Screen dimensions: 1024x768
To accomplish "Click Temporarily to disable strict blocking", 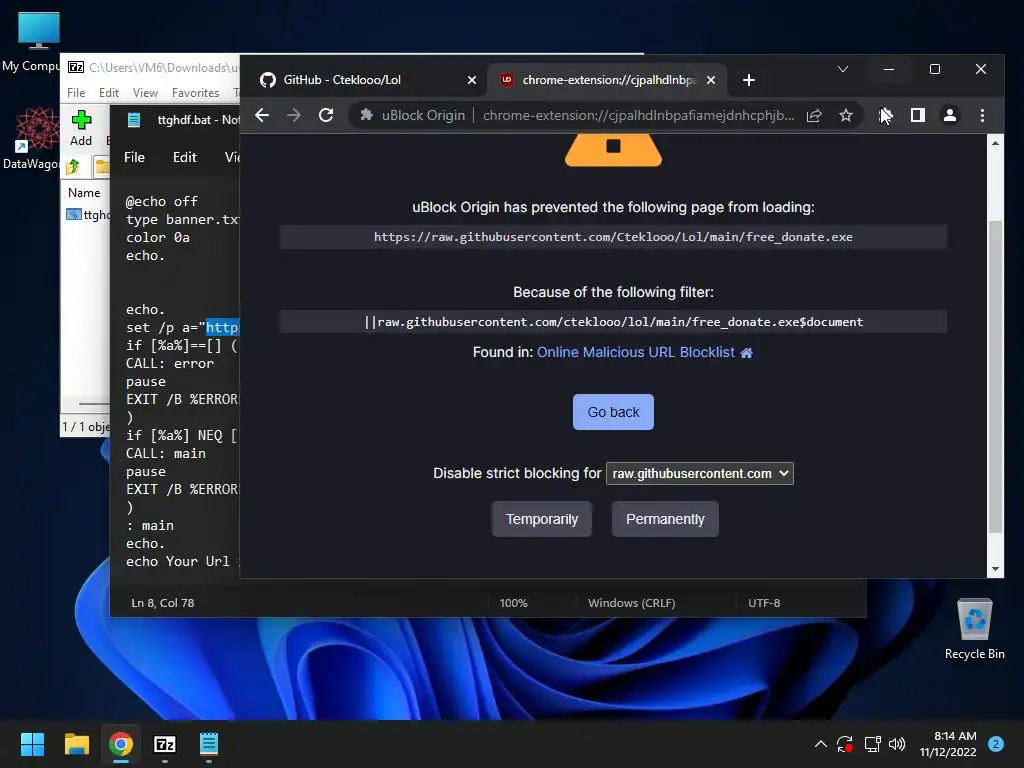I will (x=541, y=519).
